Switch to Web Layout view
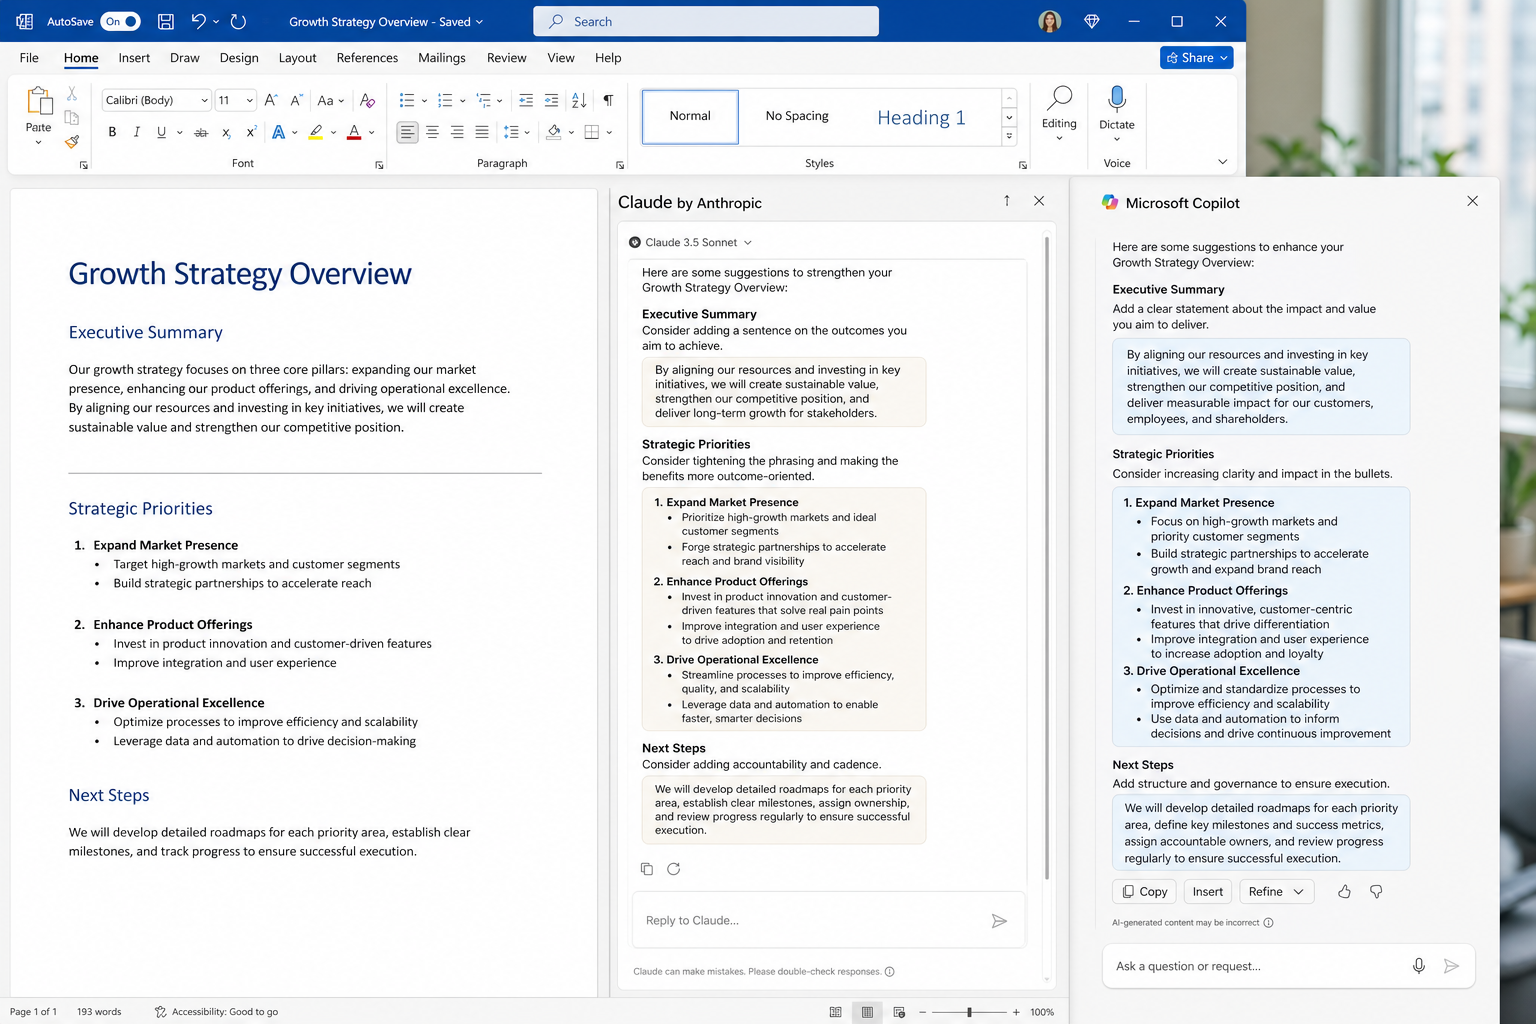 899,1012
